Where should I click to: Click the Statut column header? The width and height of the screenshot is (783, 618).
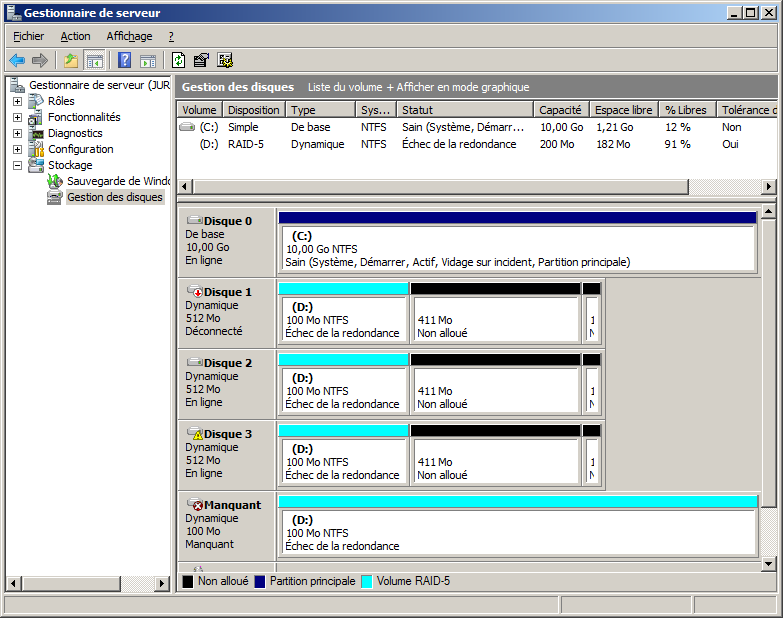pyautogui.click(x=463, y=110)
